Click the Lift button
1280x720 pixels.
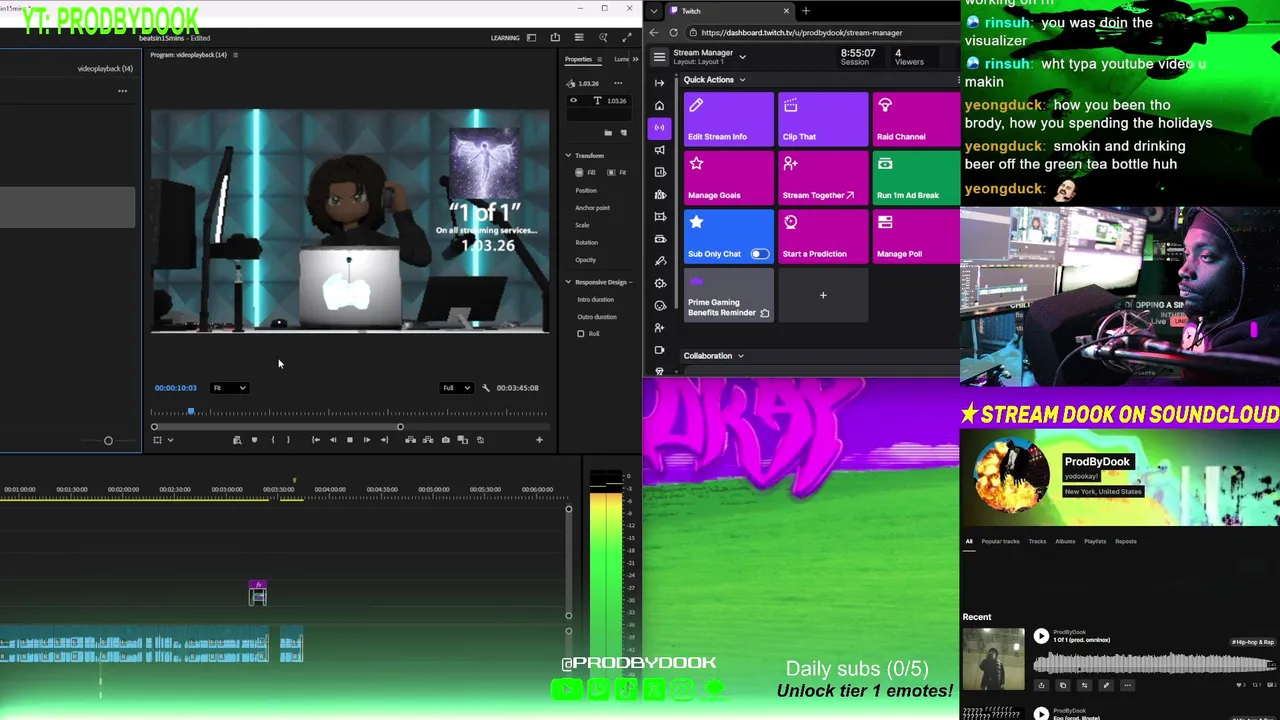click(x=411, y=440)
